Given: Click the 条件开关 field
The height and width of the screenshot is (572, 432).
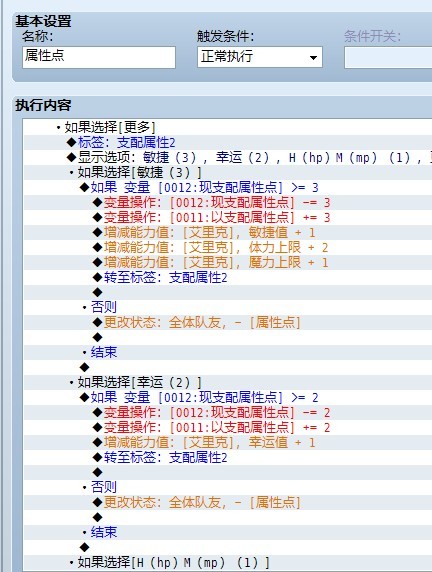Looking at the screenshot, I should 388,57.
